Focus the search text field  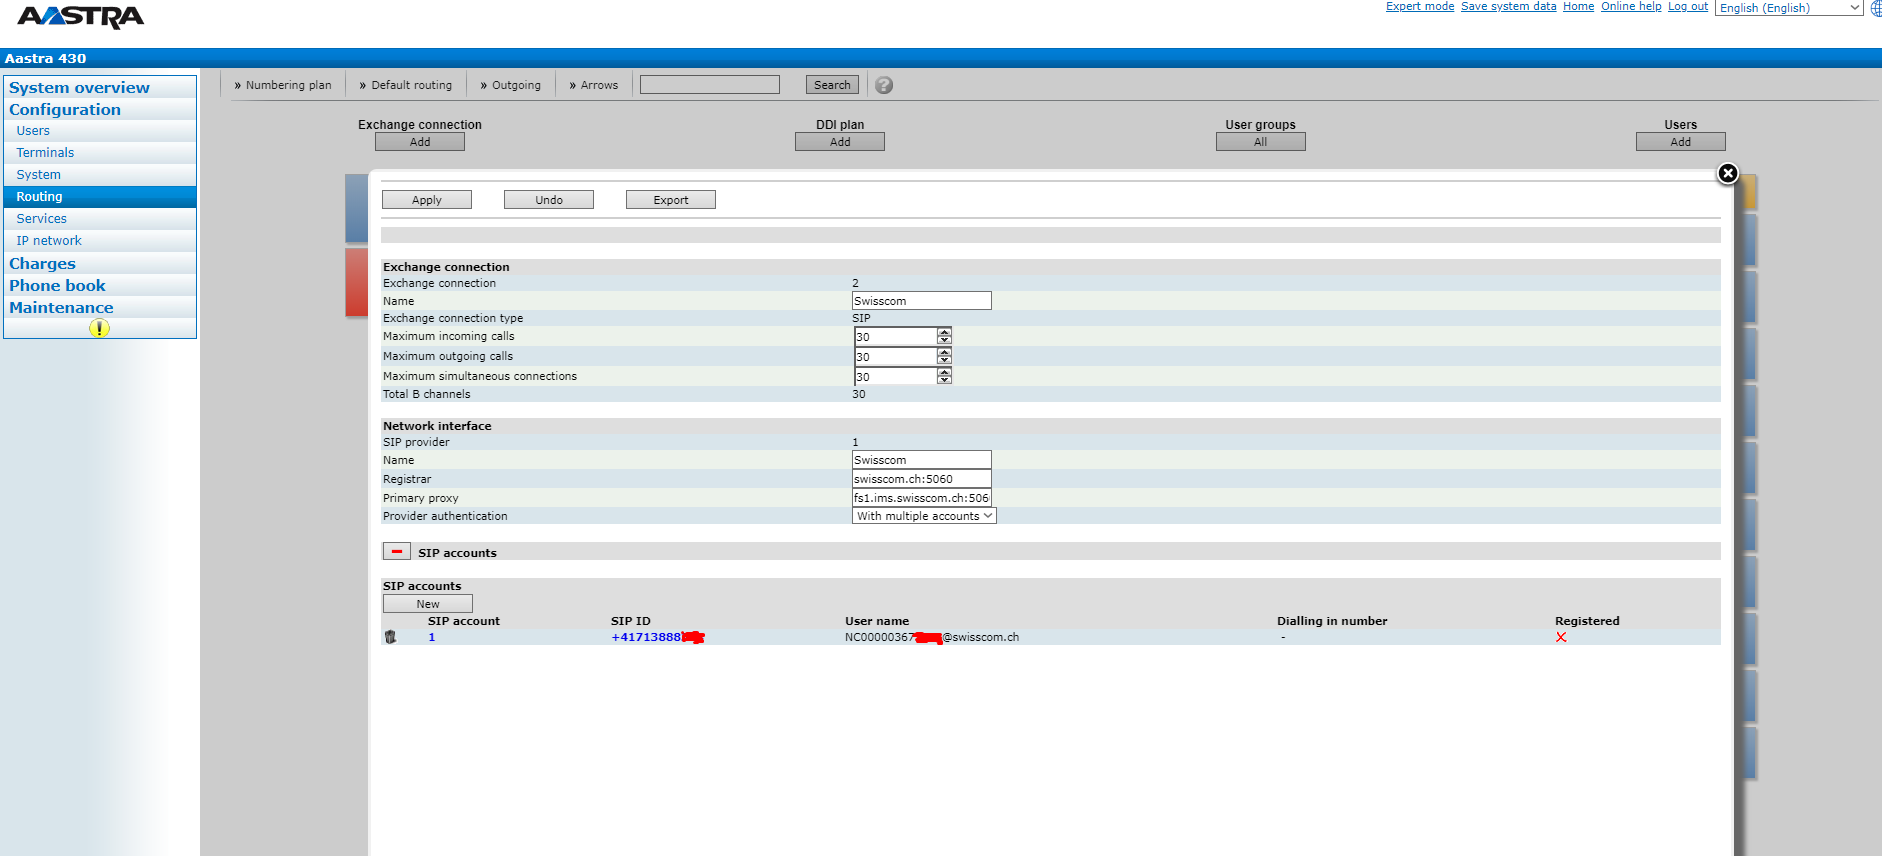710,85
